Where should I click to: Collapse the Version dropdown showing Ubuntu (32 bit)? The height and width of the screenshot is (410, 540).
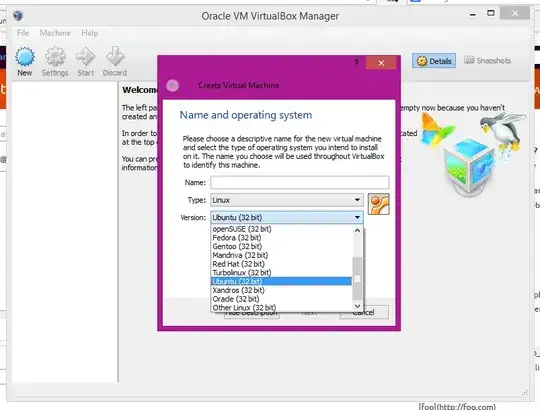pos(287,218)
